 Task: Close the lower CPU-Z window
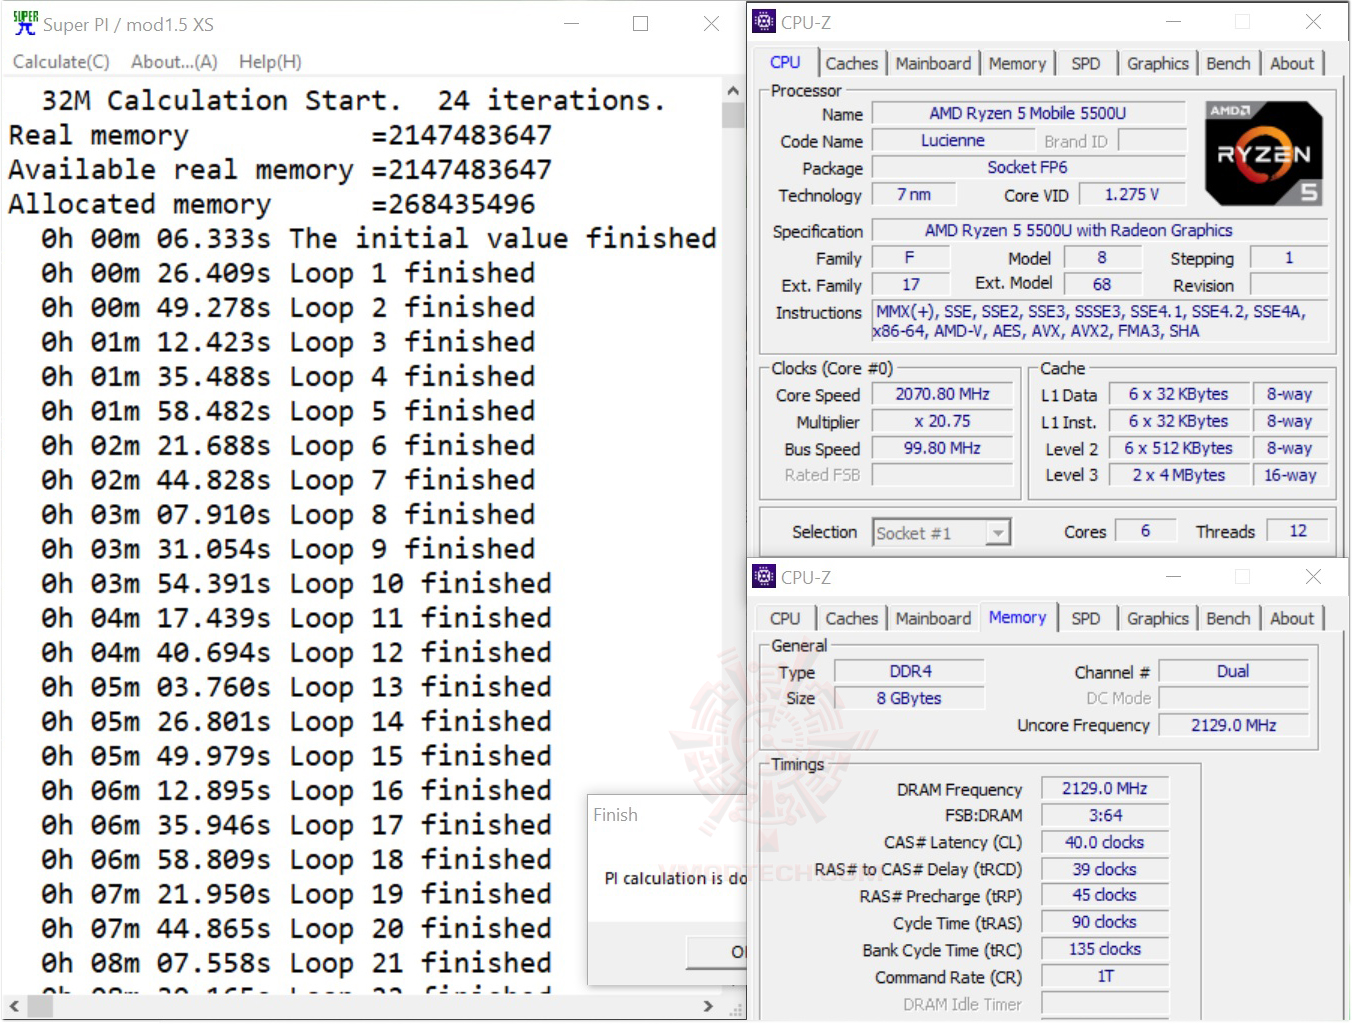click(1313, 576)
